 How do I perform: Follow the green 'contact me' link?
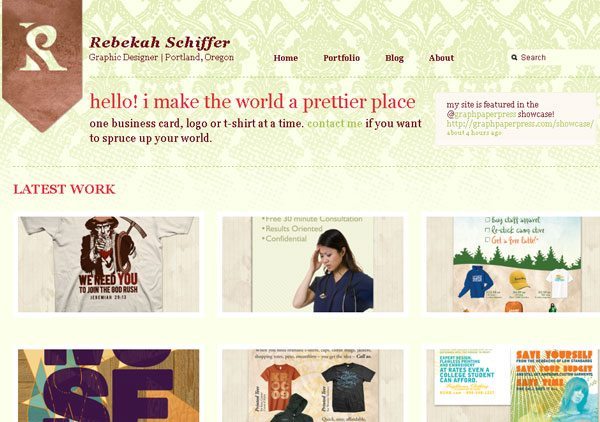[x=335, y=123]
